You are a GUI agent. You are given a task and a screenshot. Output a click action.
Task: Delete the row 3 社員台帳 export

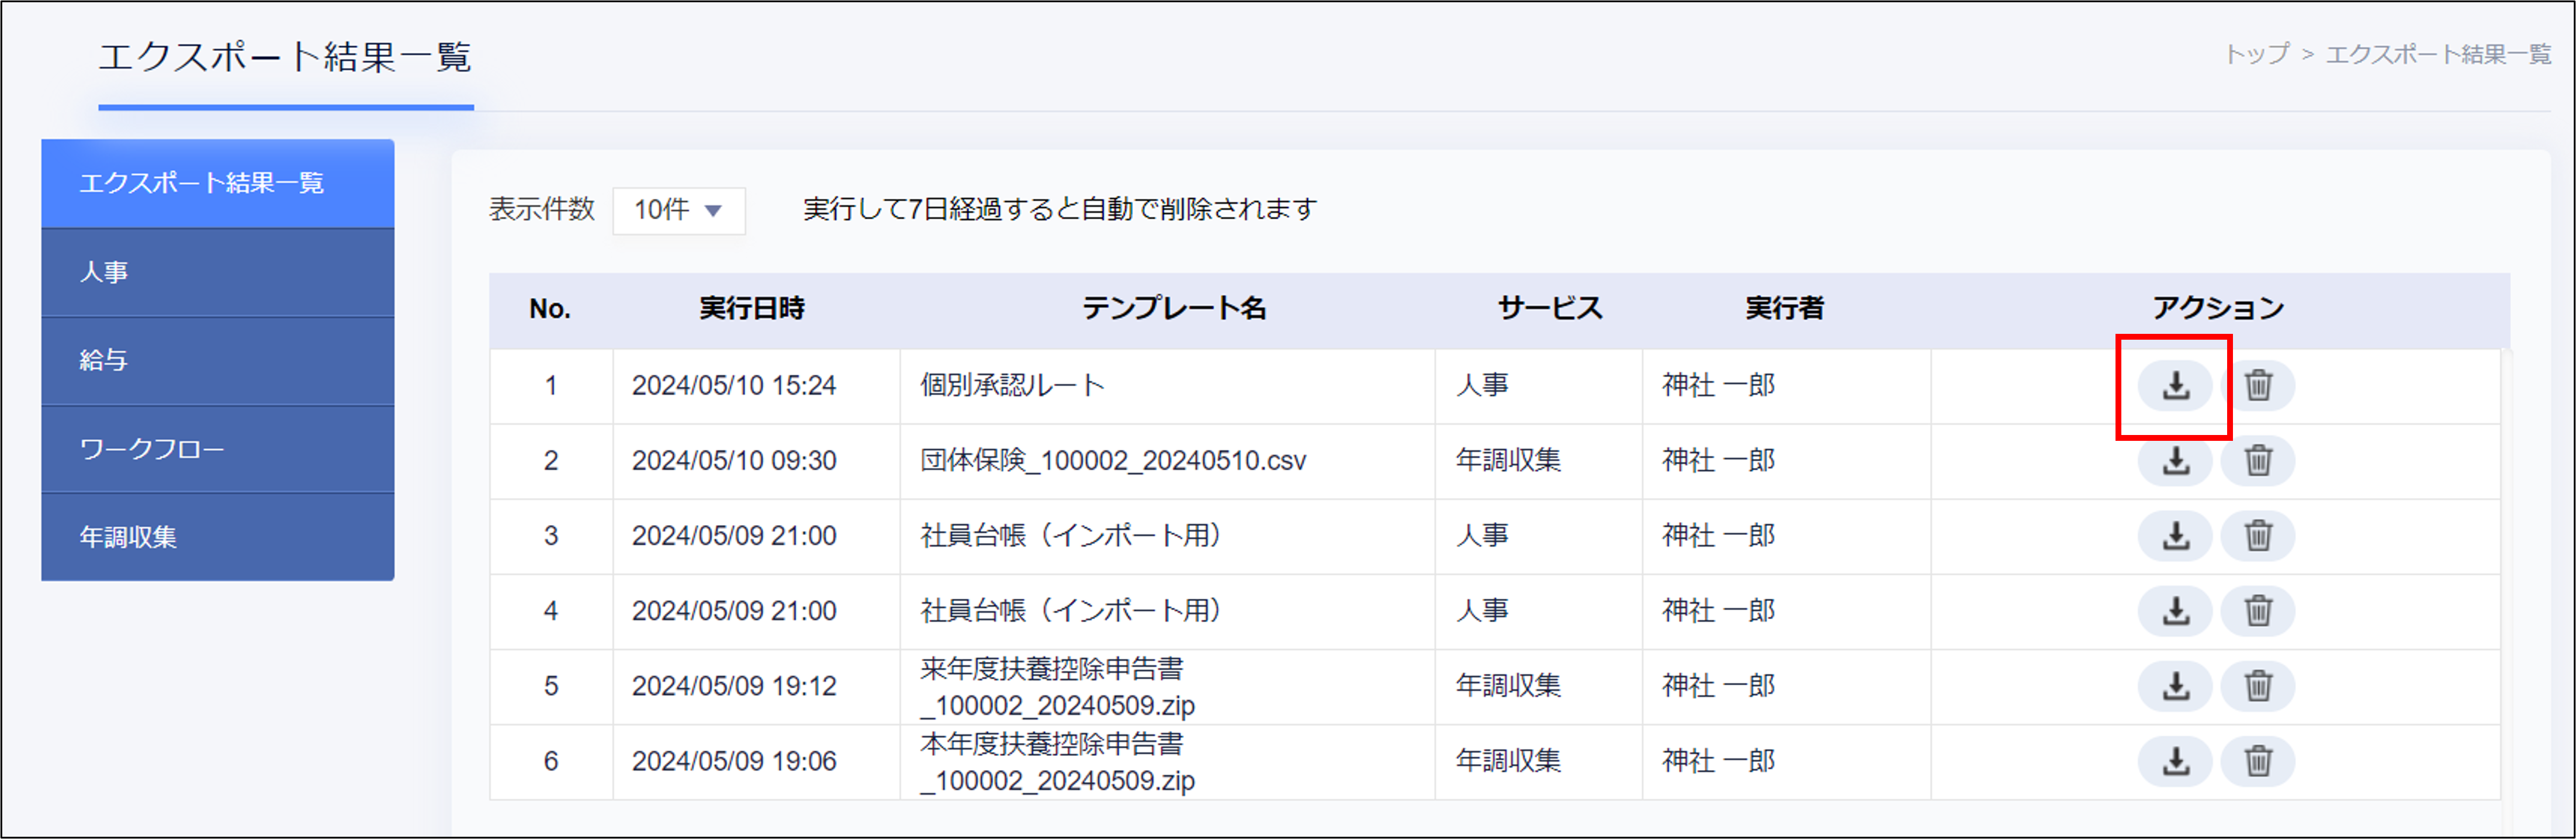pyautogui.click(x=2257, y=536)
